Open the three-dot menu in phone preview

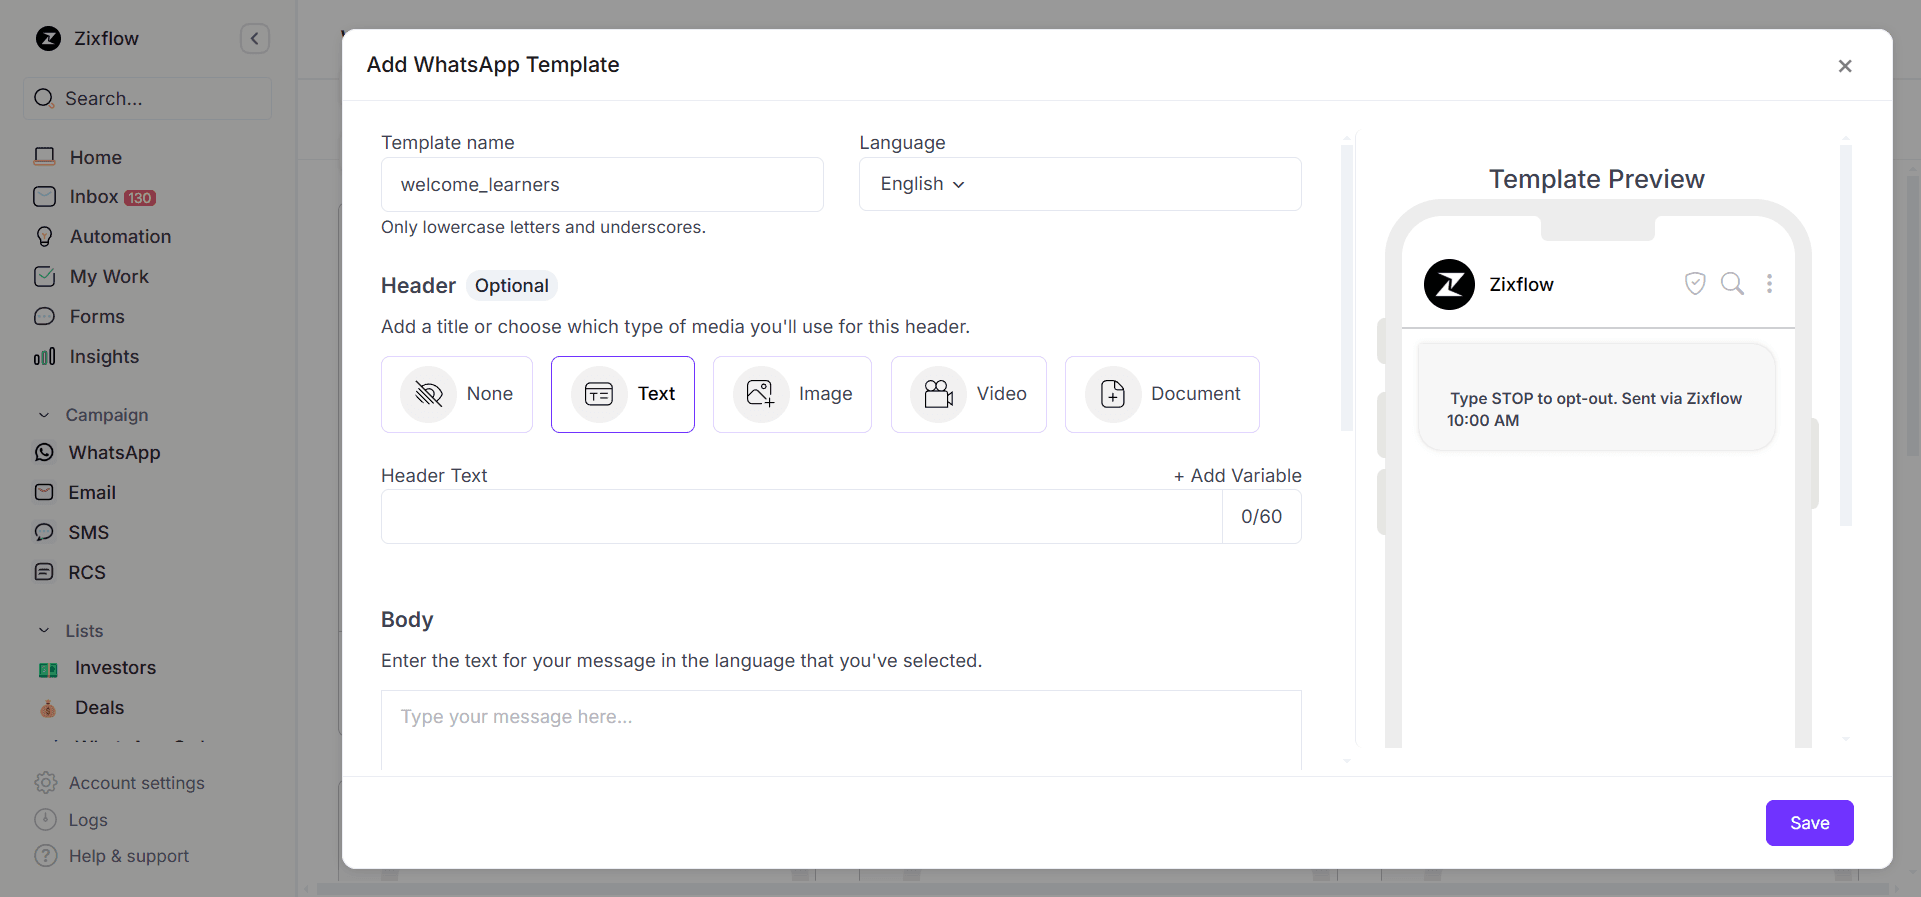(1769, 284)
